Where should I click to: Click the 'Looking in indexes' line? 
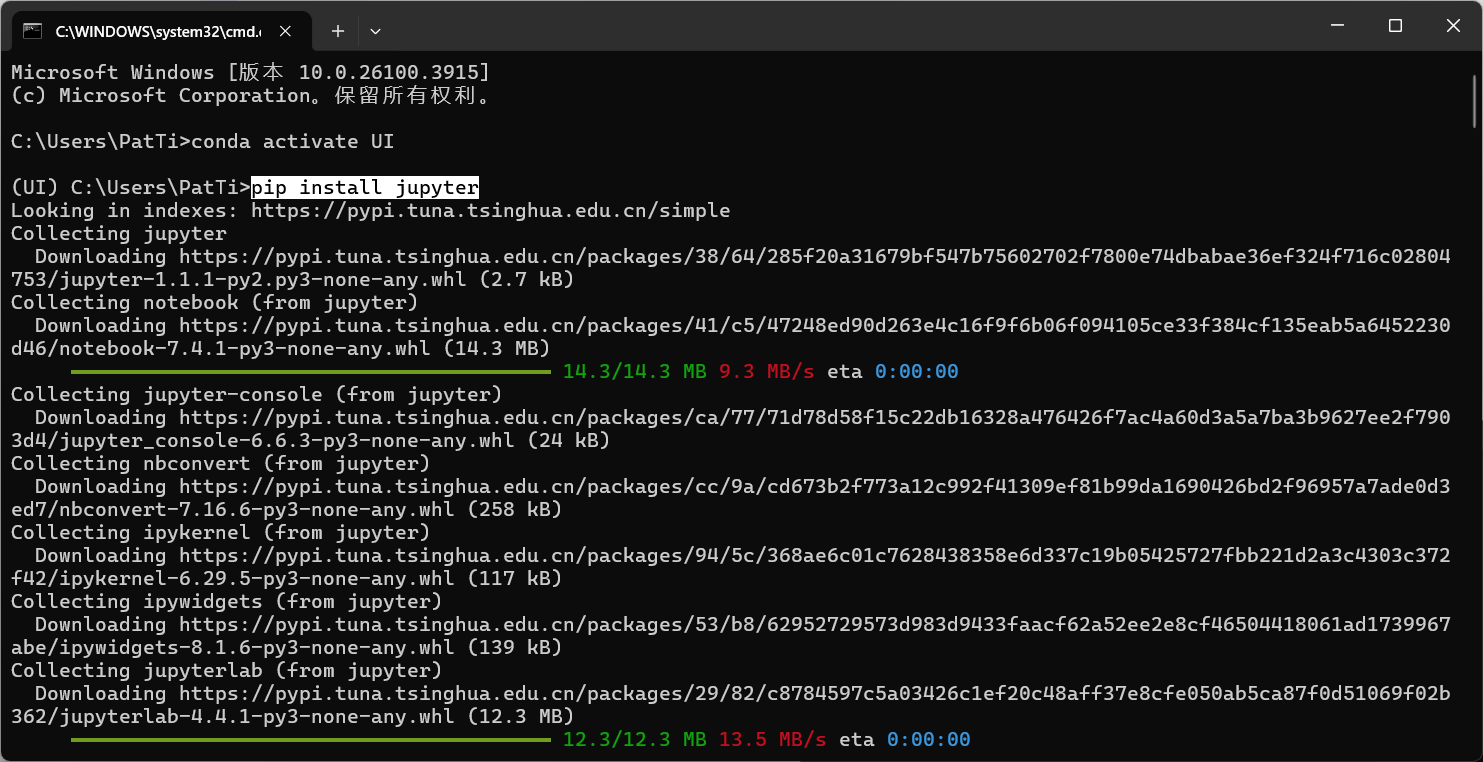pyautogui.click(x=370, y=210)
